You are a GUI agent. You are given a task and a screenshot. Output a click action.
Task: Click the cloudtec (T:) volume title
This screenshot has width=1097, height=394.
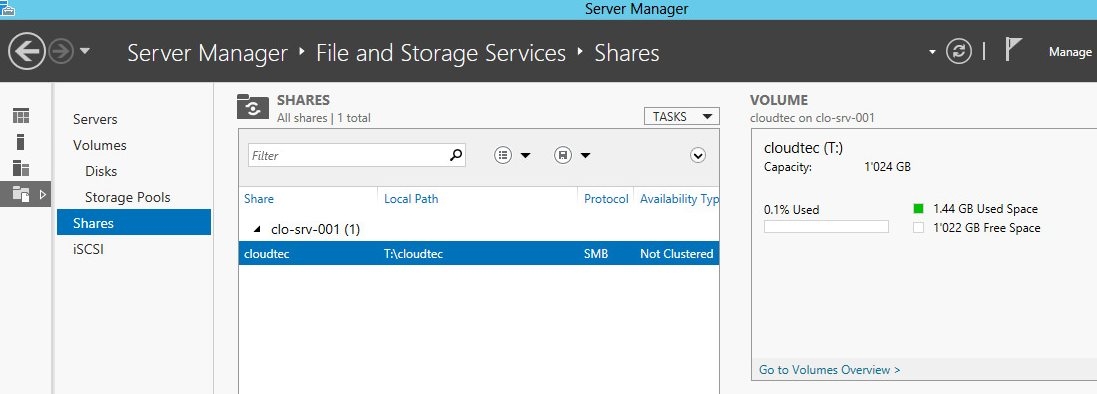click(803, 148)
